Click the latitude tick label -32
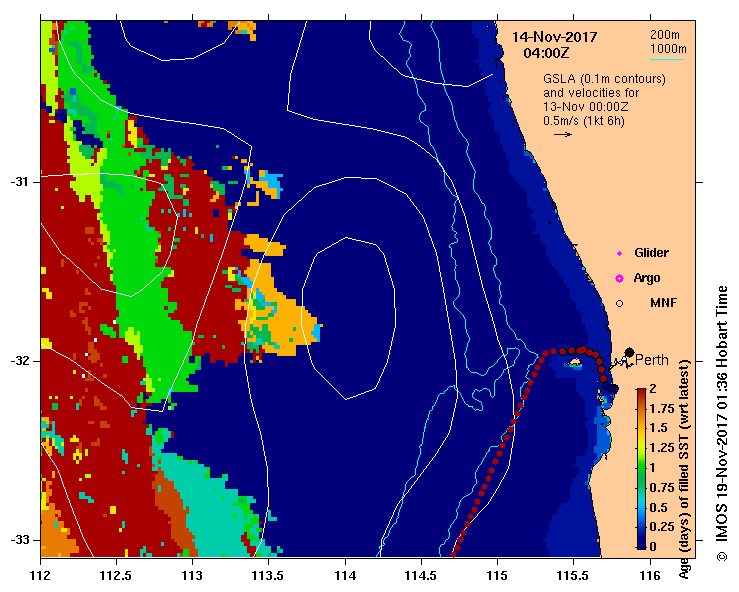739x592 pixels. 19,361
